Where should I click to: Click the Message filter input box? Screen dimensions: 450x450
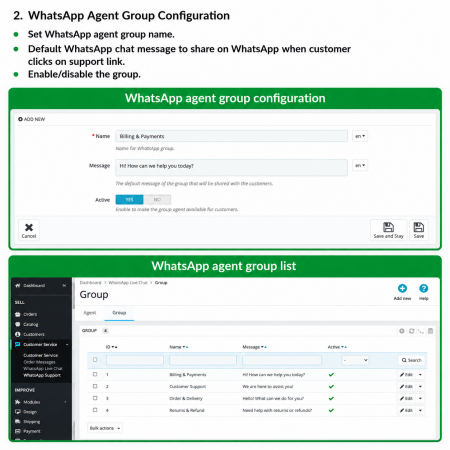(282, 360)
